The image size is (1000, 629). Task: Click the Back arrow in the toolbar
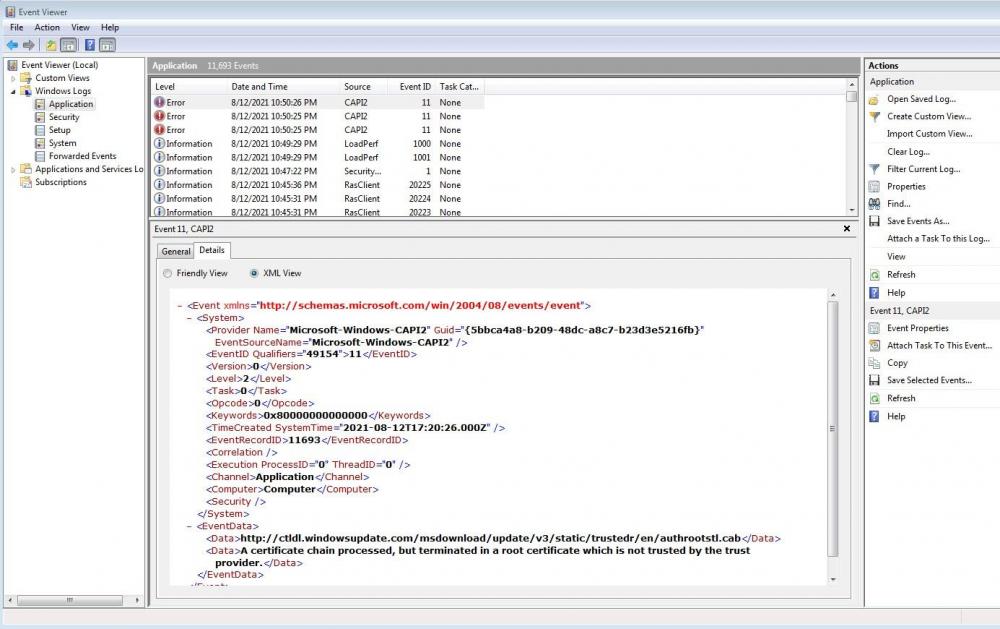tap(12, 45)
